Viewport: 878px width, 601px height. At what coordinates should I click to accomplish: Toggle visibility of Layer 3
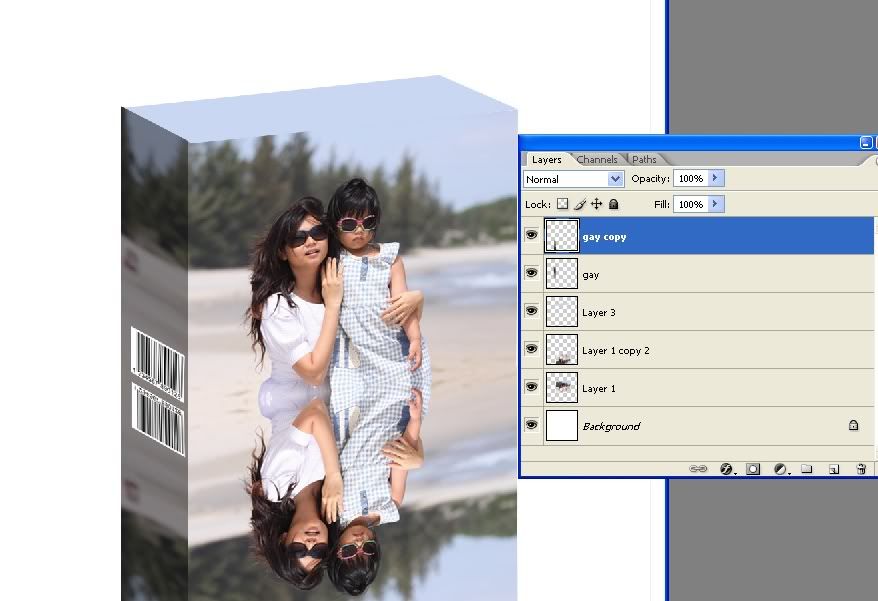pos(531,312)
